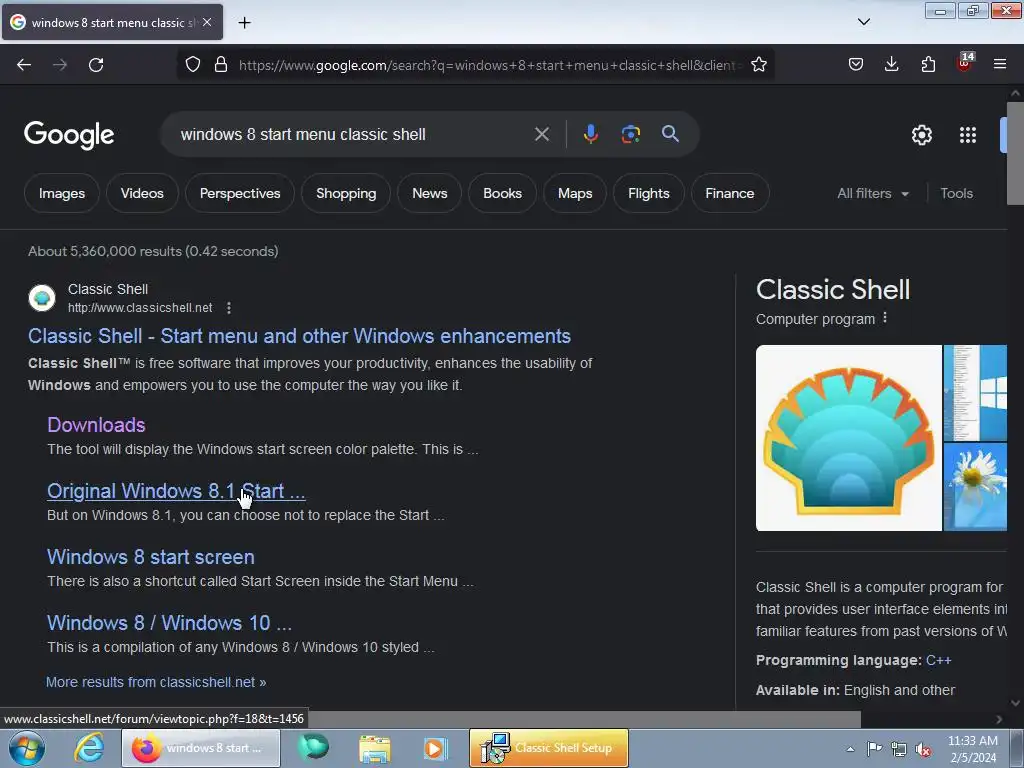The image size is (1024, 768).
Task: List all tabs with the chevron
Action: coord(863,22)
